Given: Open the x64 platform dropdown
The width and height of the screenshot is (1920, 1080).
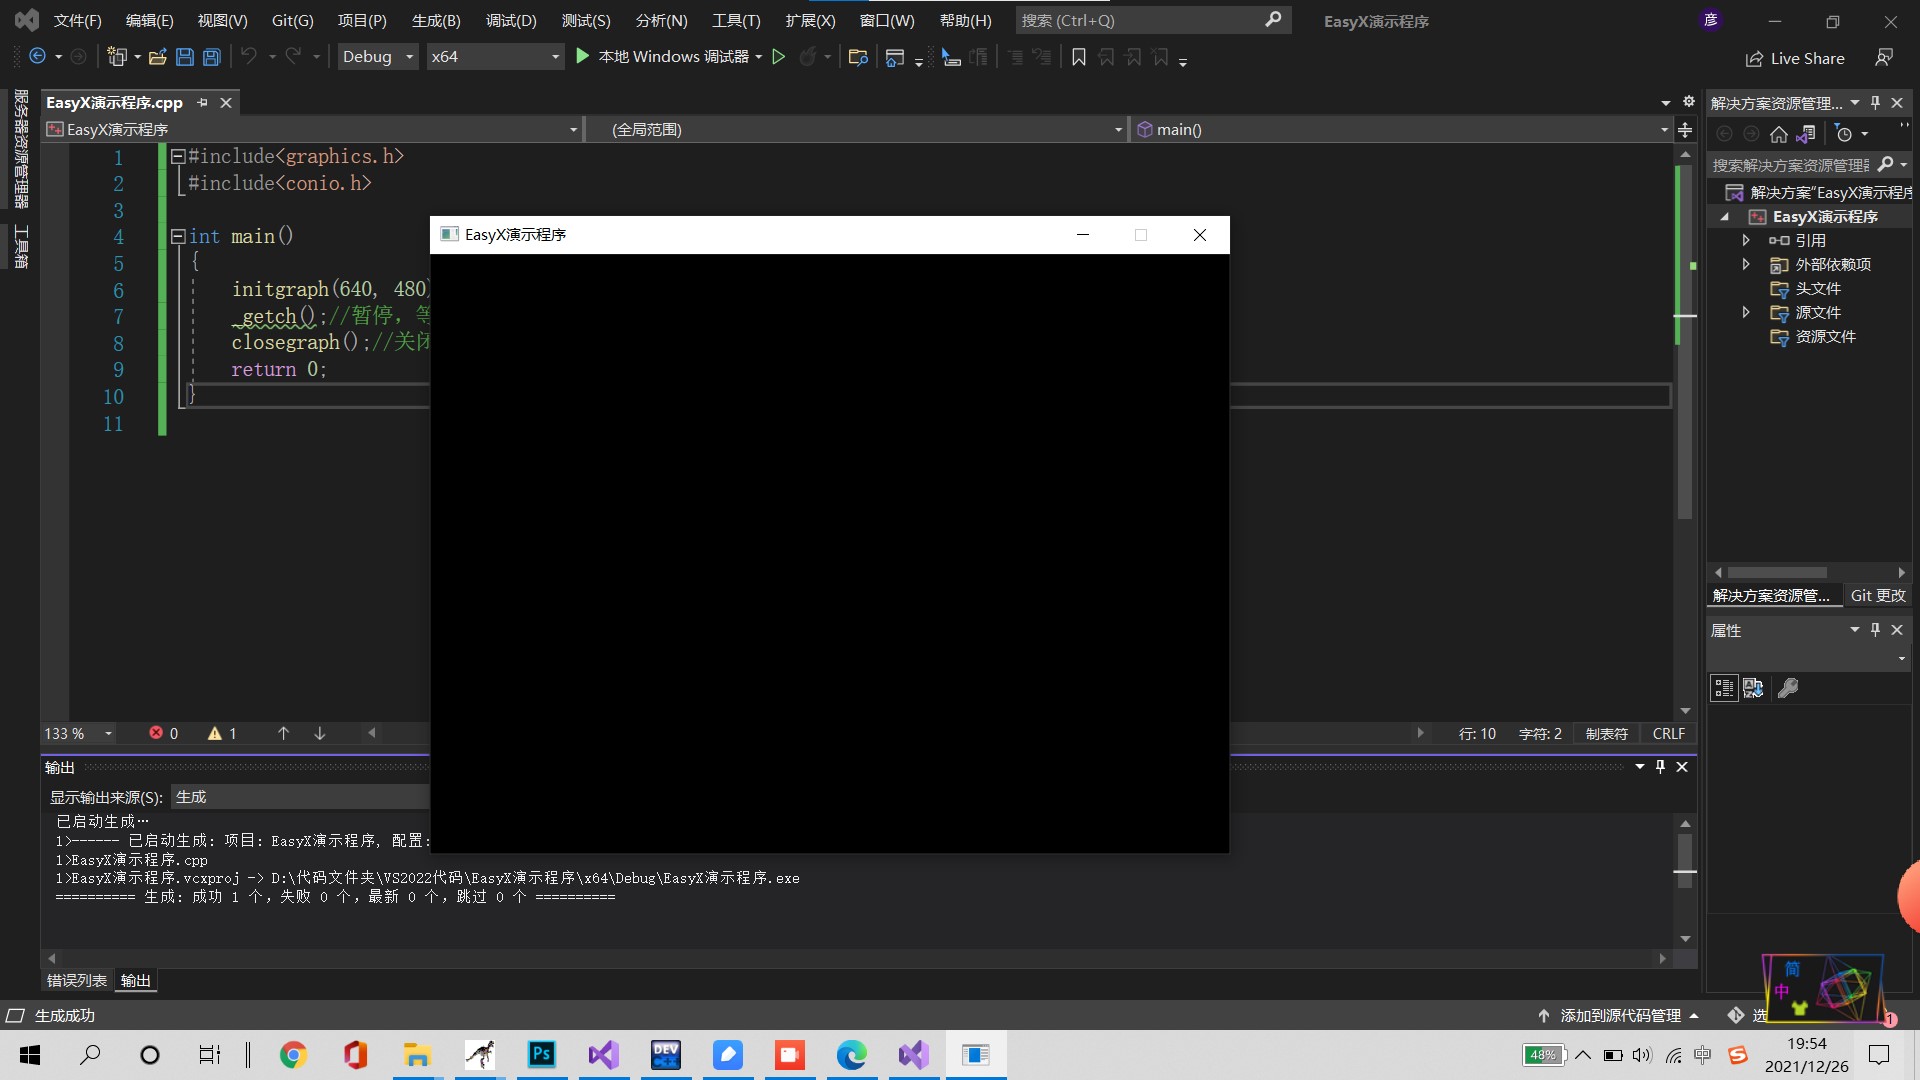Looking at the screenshot, I should point(494,56).
